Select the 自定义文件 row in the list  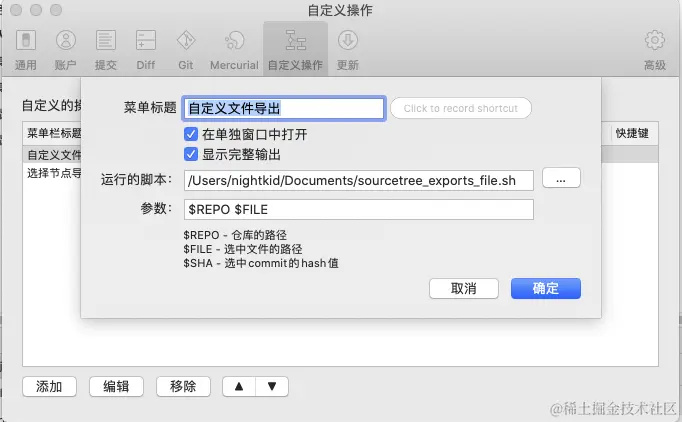coord(52,154)
